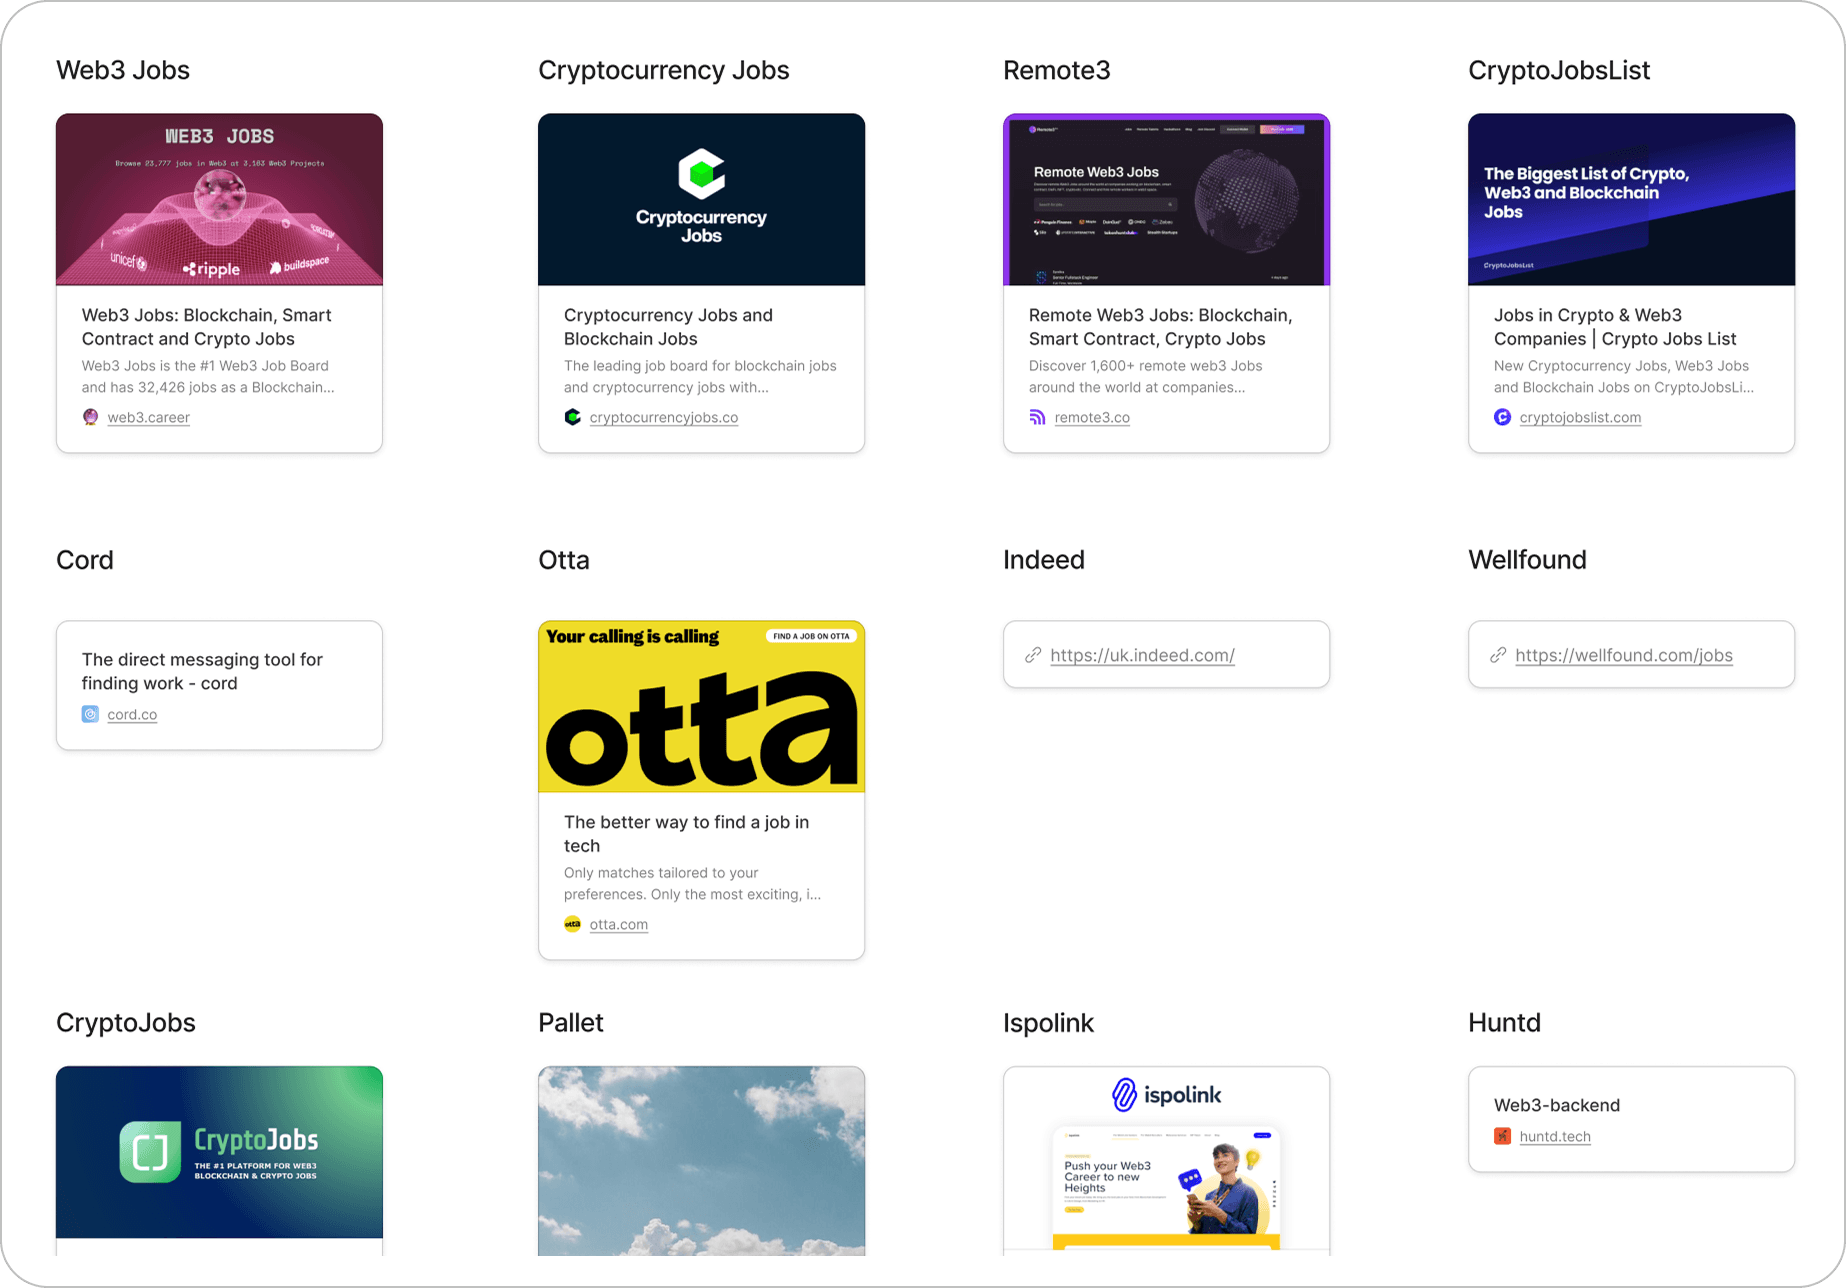Click the Pallet cloudy sky thumbnail

tap(701, 1160)
